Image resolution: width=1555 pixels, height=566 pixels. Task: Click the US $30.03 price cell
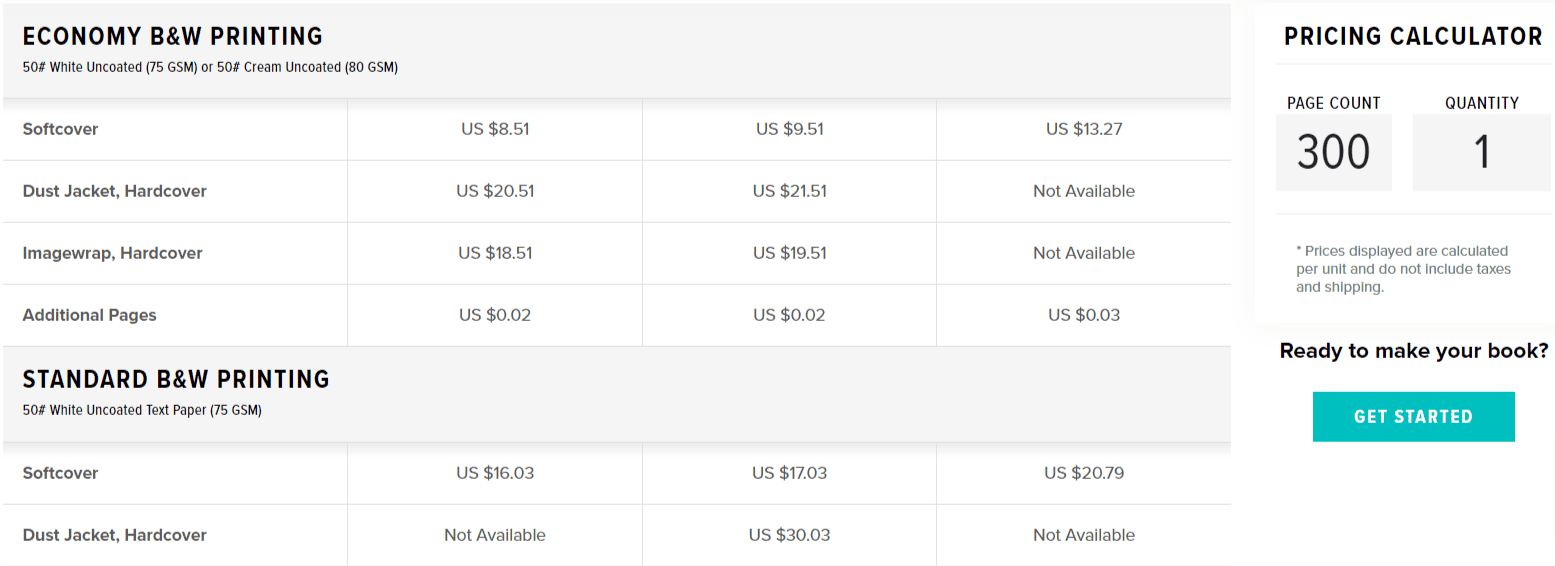click(790, 535)
